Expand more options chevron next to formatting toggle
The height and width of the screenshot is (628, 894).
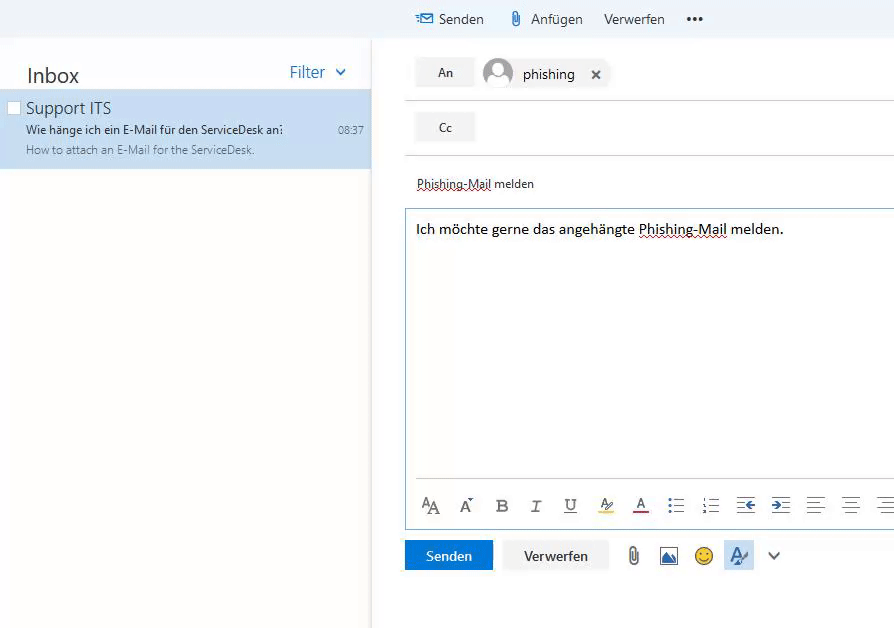[x=774, y=556]
